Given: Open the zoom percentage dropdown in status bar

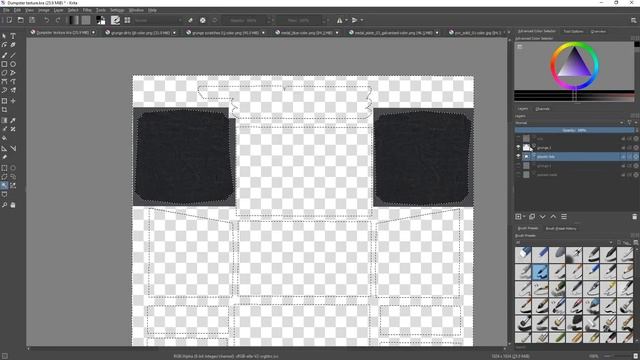Looking at the screenshot, I should tap(593, 356).
